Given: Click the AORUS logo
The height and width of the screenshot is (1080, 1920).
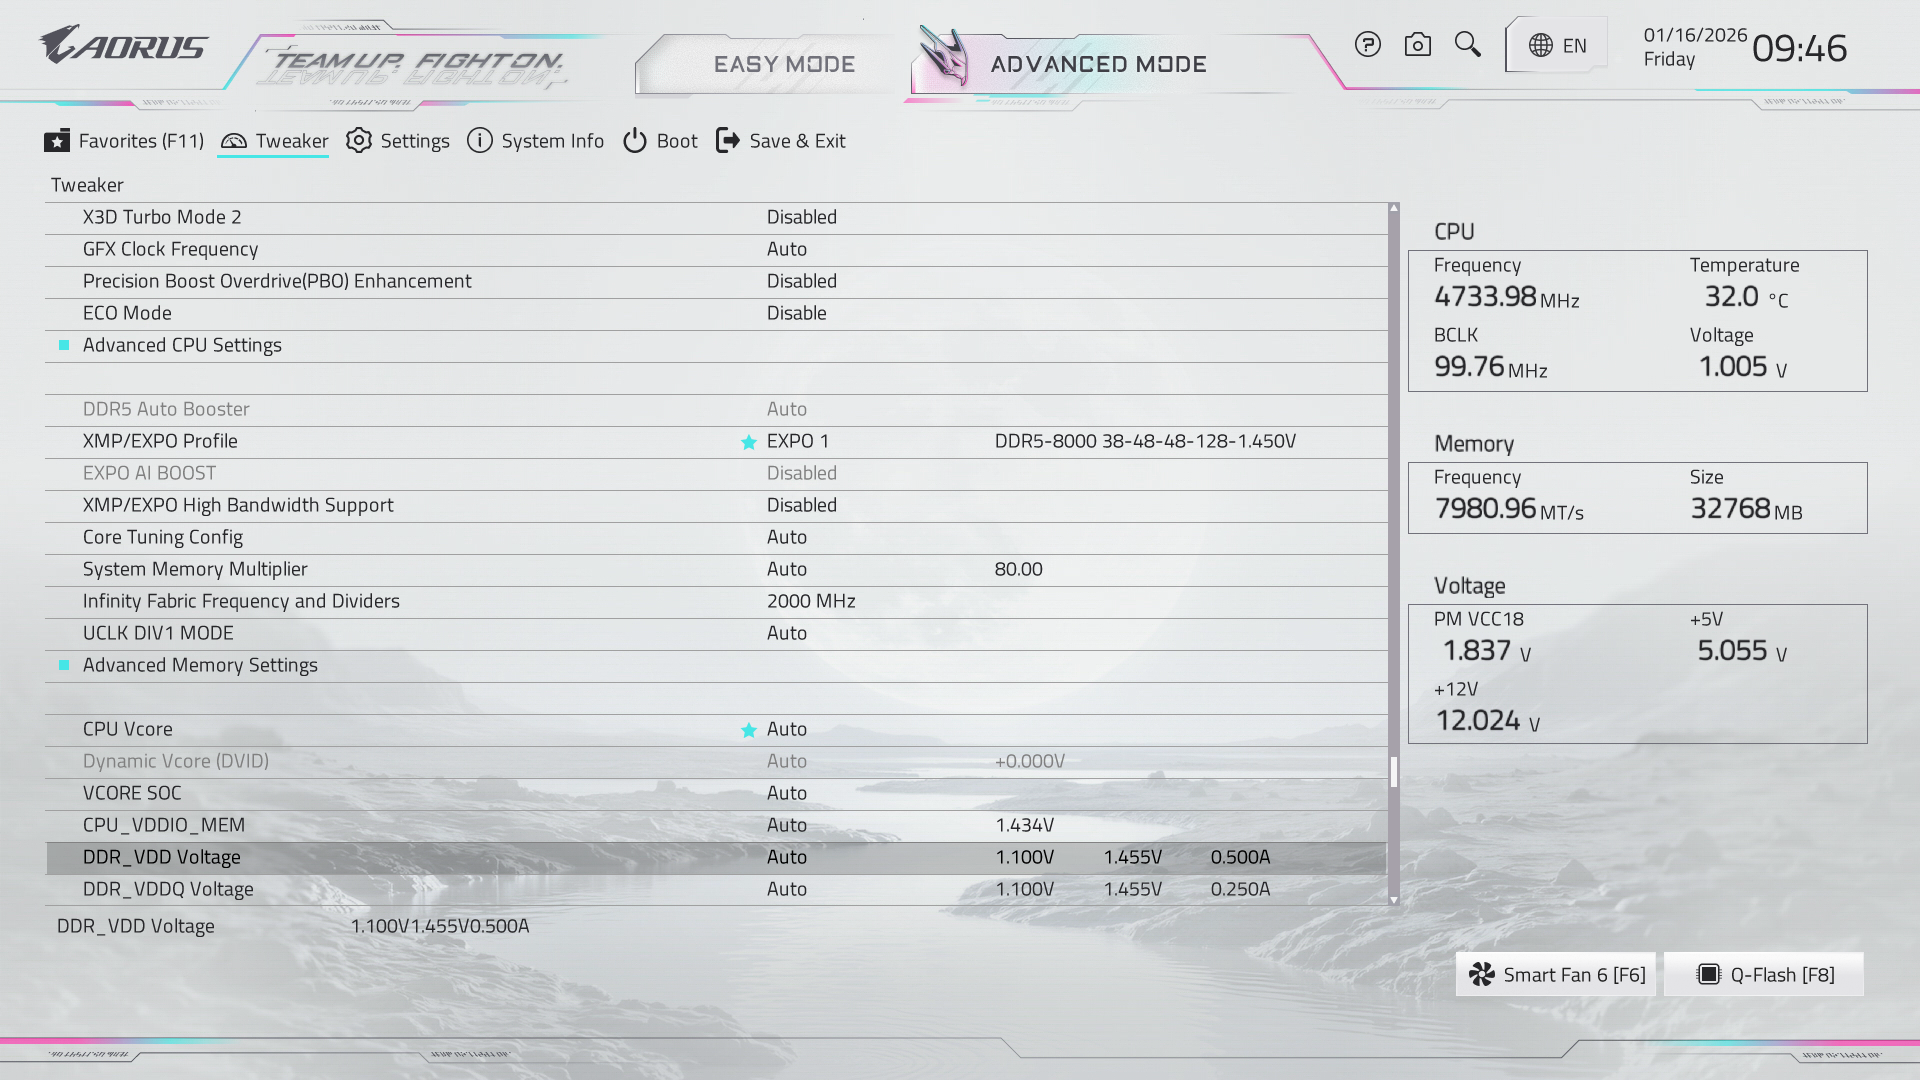Looking at the screenshot, I should click(123, 46).
